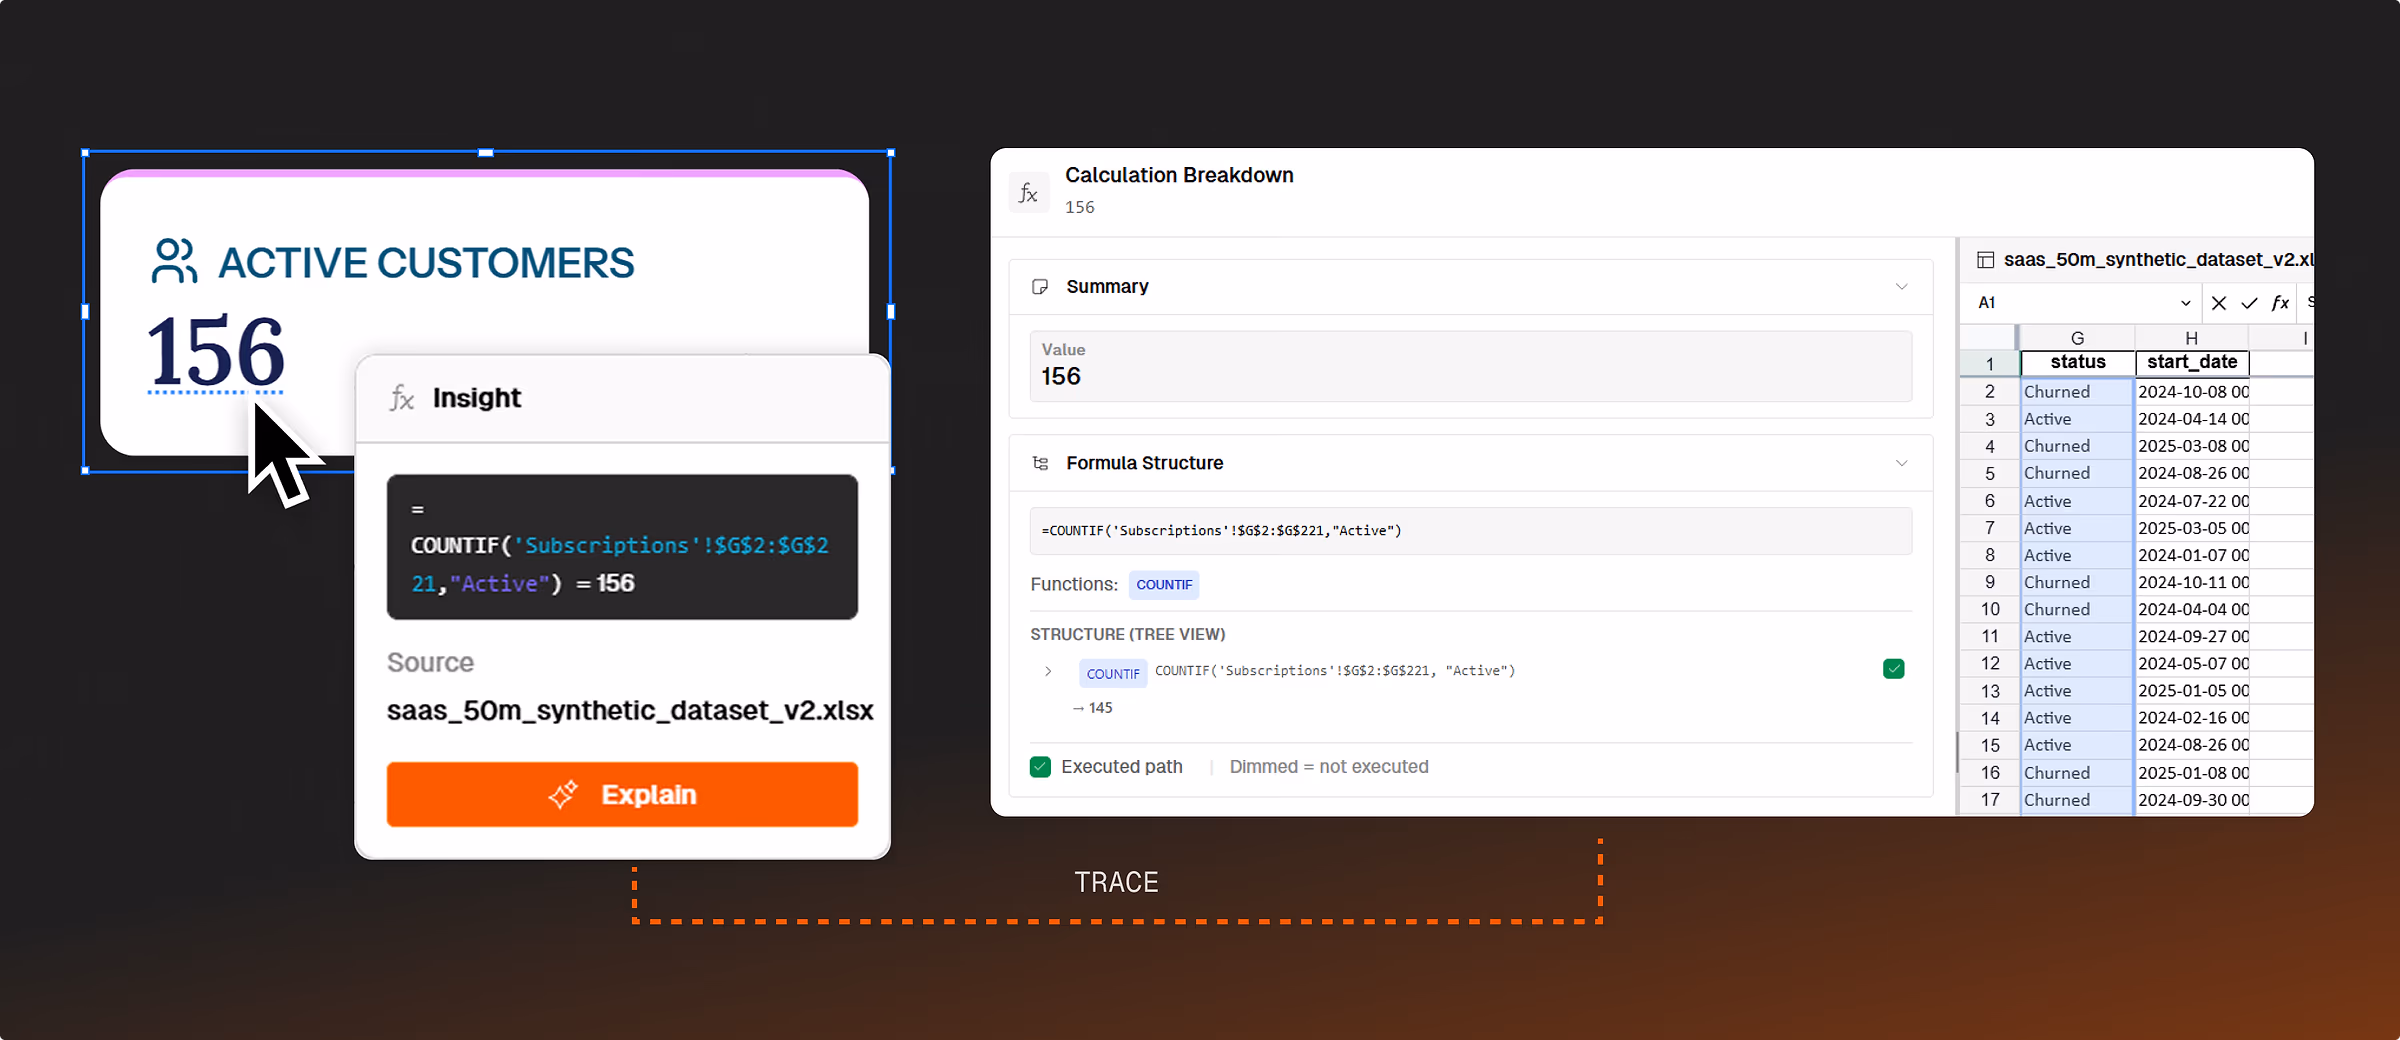Click the formula text box under Formula Structure
Image resolution: width=2400 pixels, height=1040 pixels.
(x=1470, y=531)
